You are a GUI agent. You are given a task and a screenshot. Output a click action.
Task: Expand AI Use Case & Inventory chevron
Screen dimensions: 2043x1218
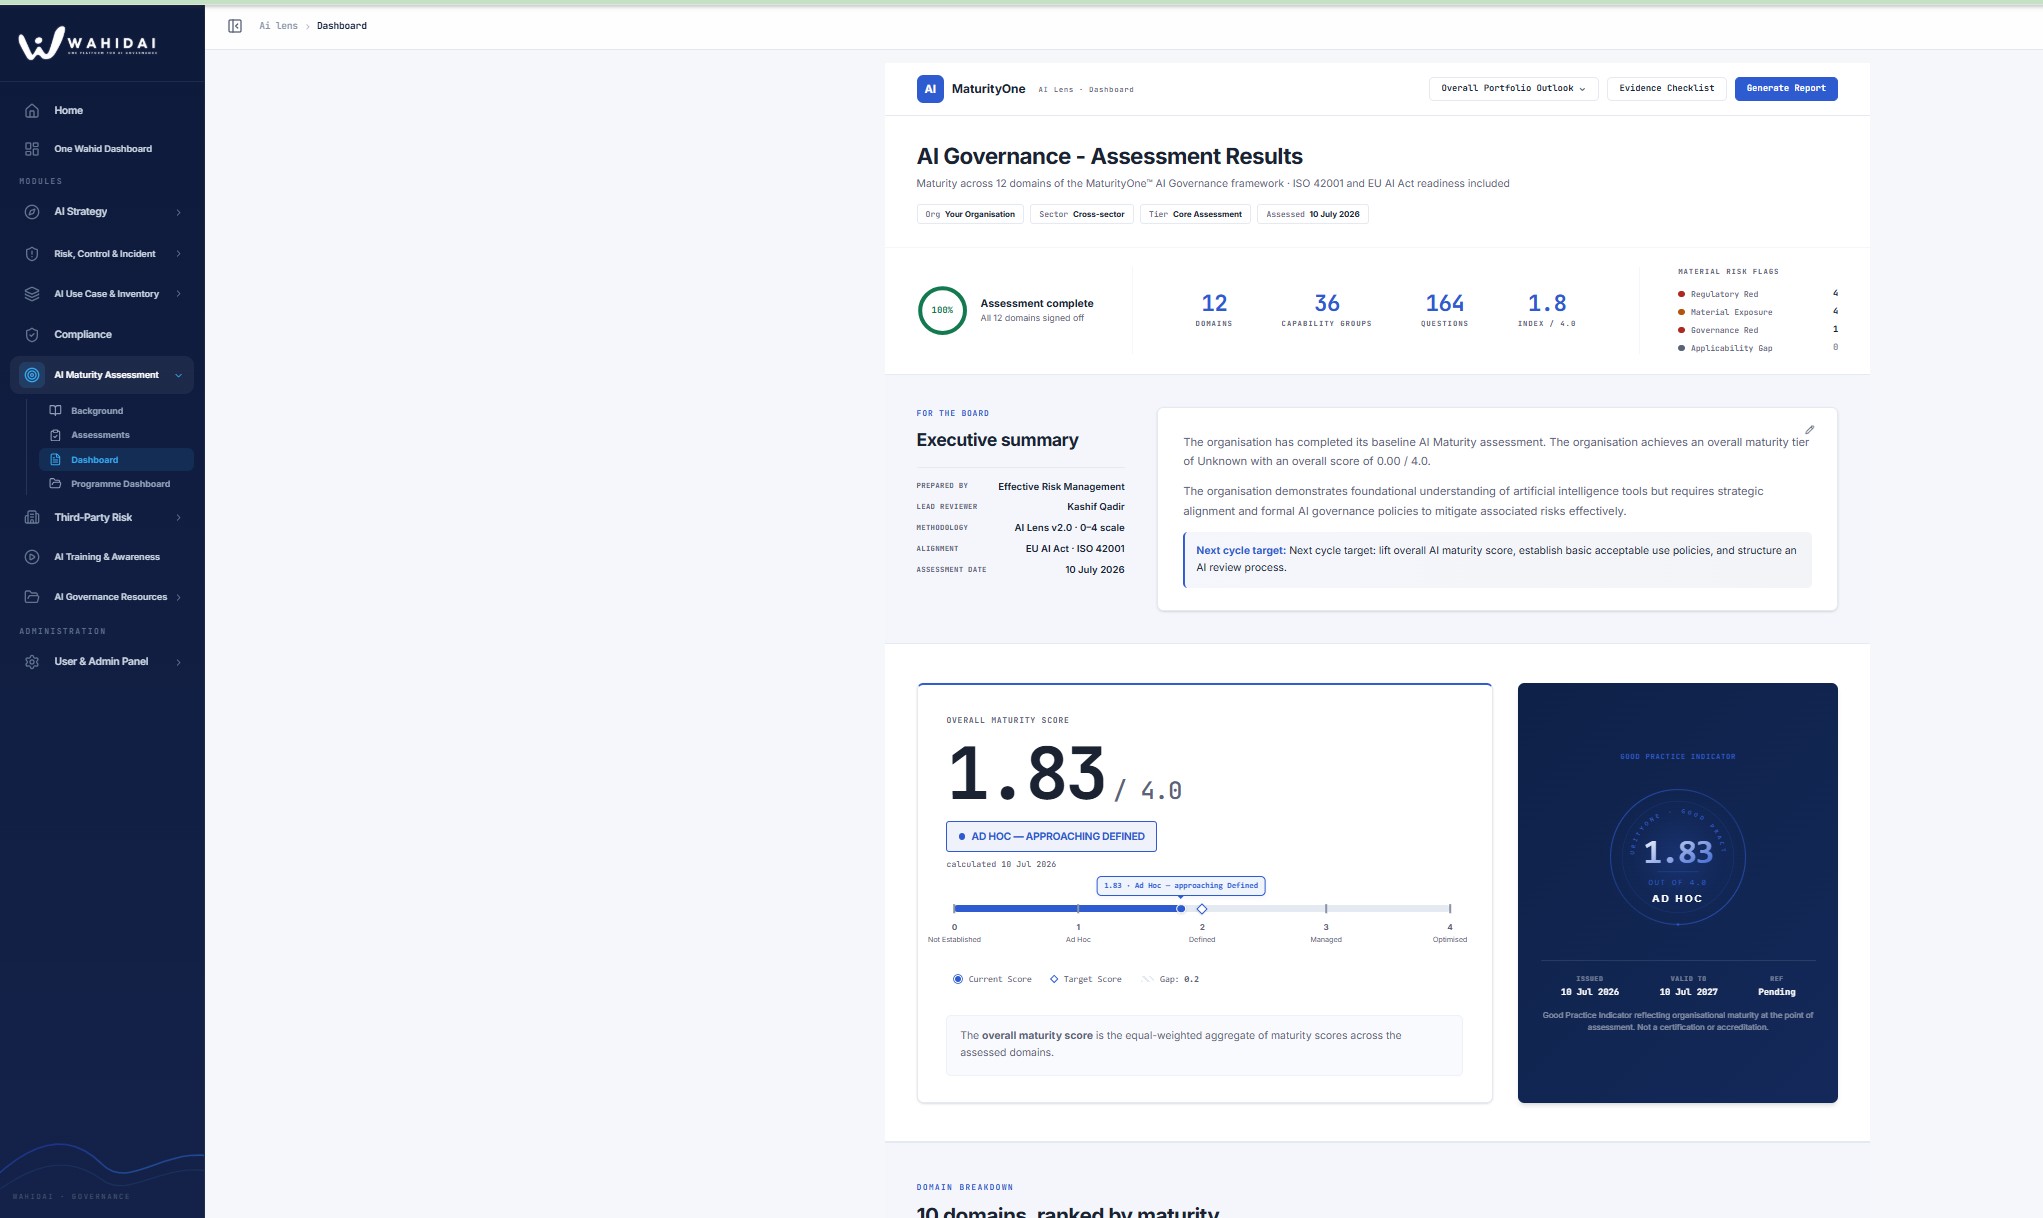pyautogui.click(x=179, y=294)
